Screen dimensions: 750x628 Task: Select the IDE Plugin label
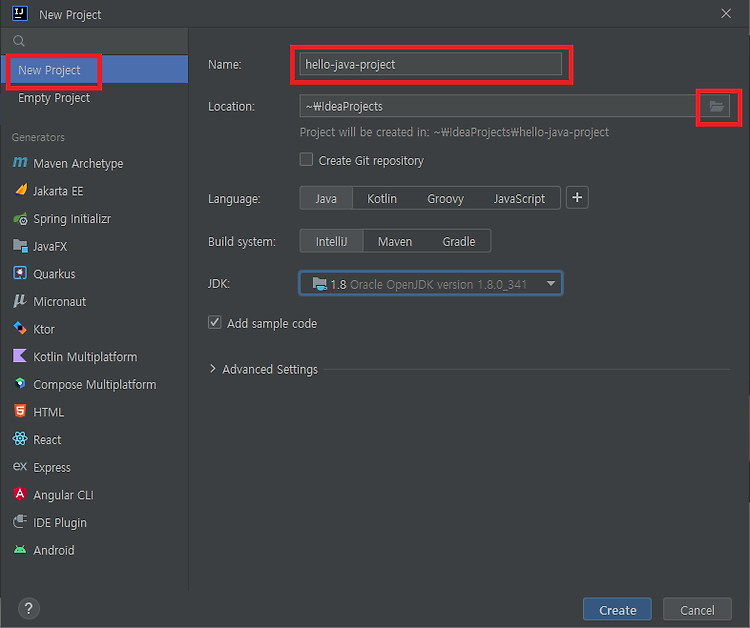(59, 522)
